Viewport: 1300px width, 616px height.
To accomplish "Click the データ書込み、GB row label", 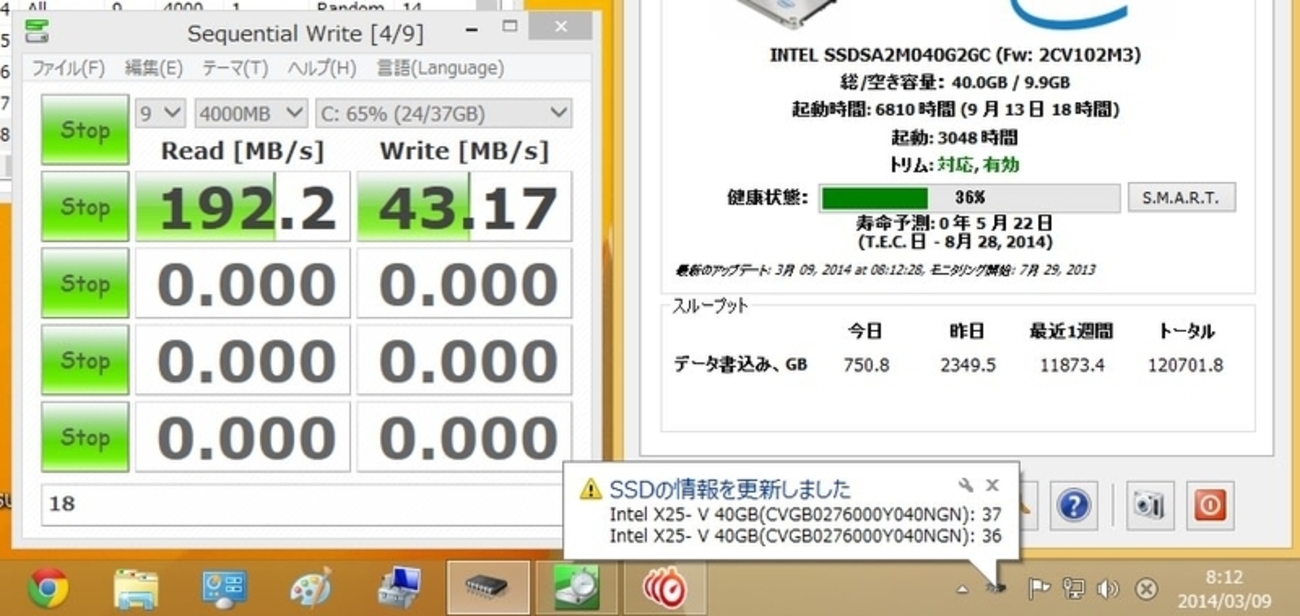I will point(741,365).
